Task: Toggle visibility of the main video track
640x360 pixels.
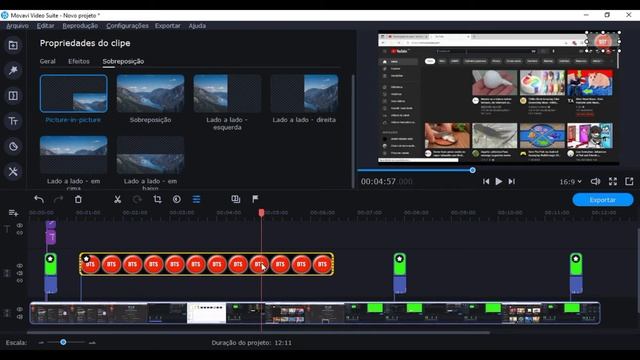Action: click(x=20, y=309)
